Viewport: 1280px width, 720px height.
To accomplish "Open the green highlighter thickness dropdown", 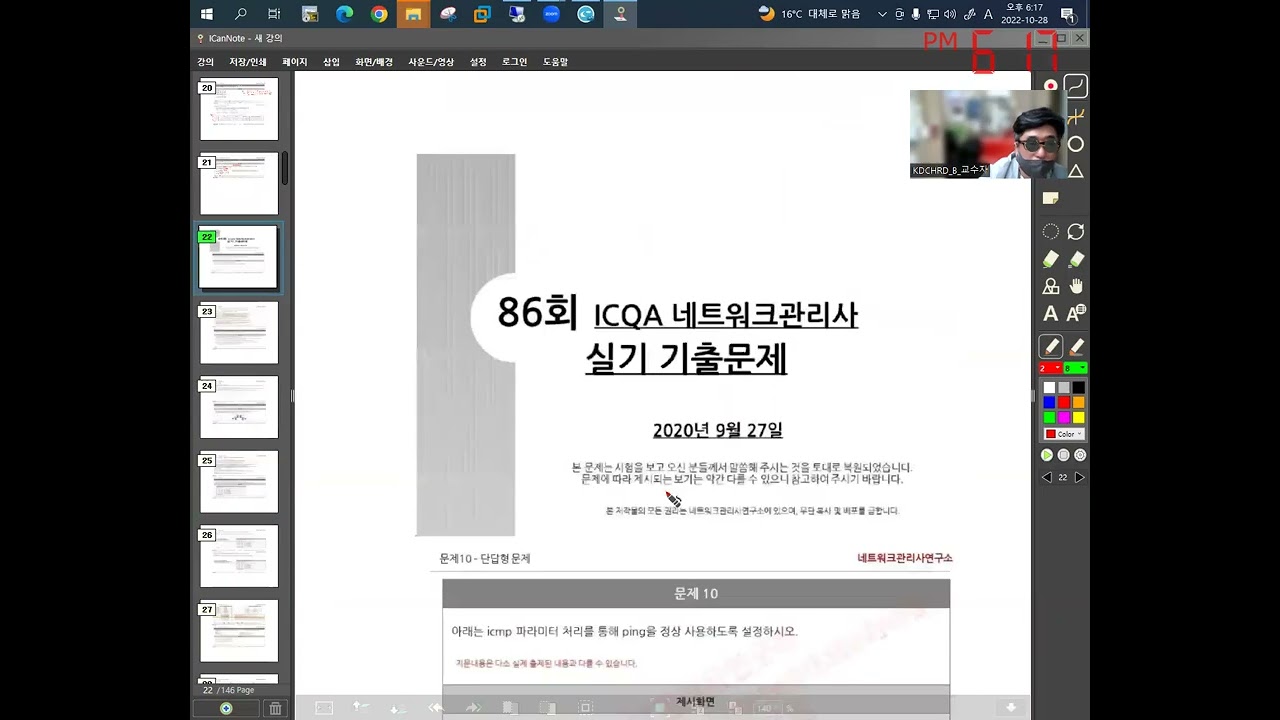I will click(1076, 369).
